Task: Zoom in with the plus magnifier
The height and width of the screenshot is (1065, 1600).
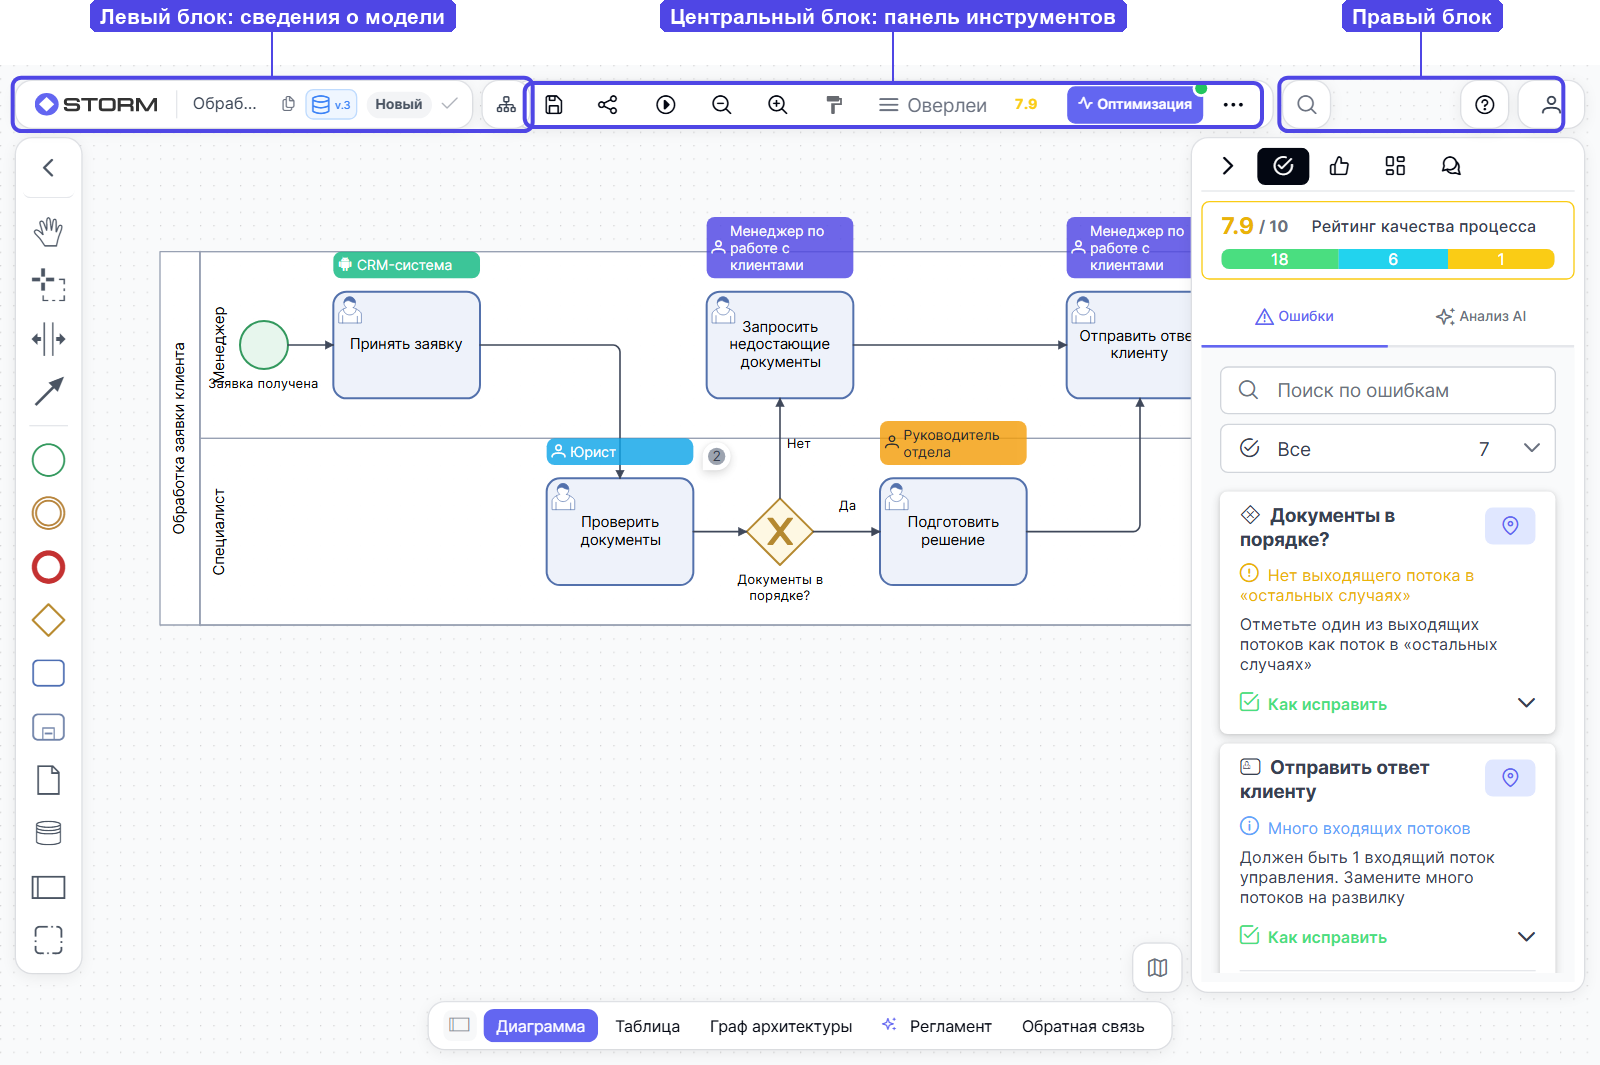Action: pos(778,105)
